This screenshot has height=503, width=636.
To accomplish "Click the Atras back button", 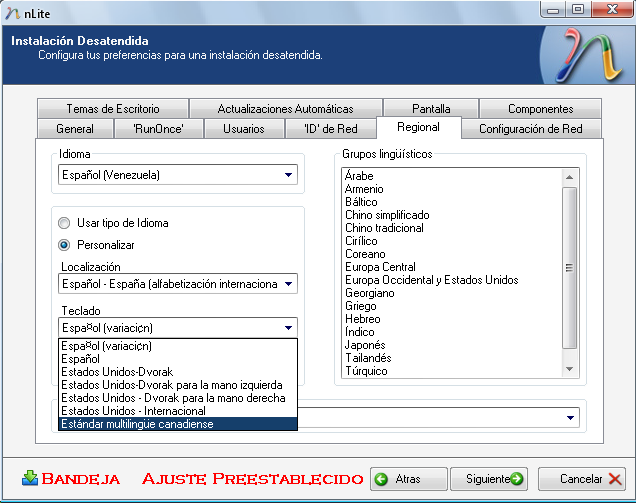I will 407,479.
